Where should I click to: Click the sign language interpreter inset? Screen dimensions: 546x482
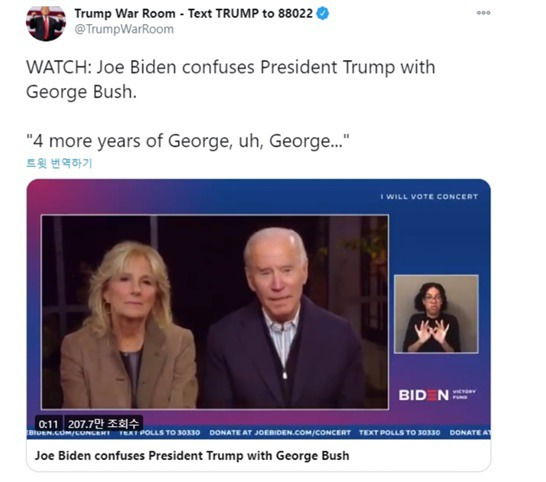[x=436, y=314]
